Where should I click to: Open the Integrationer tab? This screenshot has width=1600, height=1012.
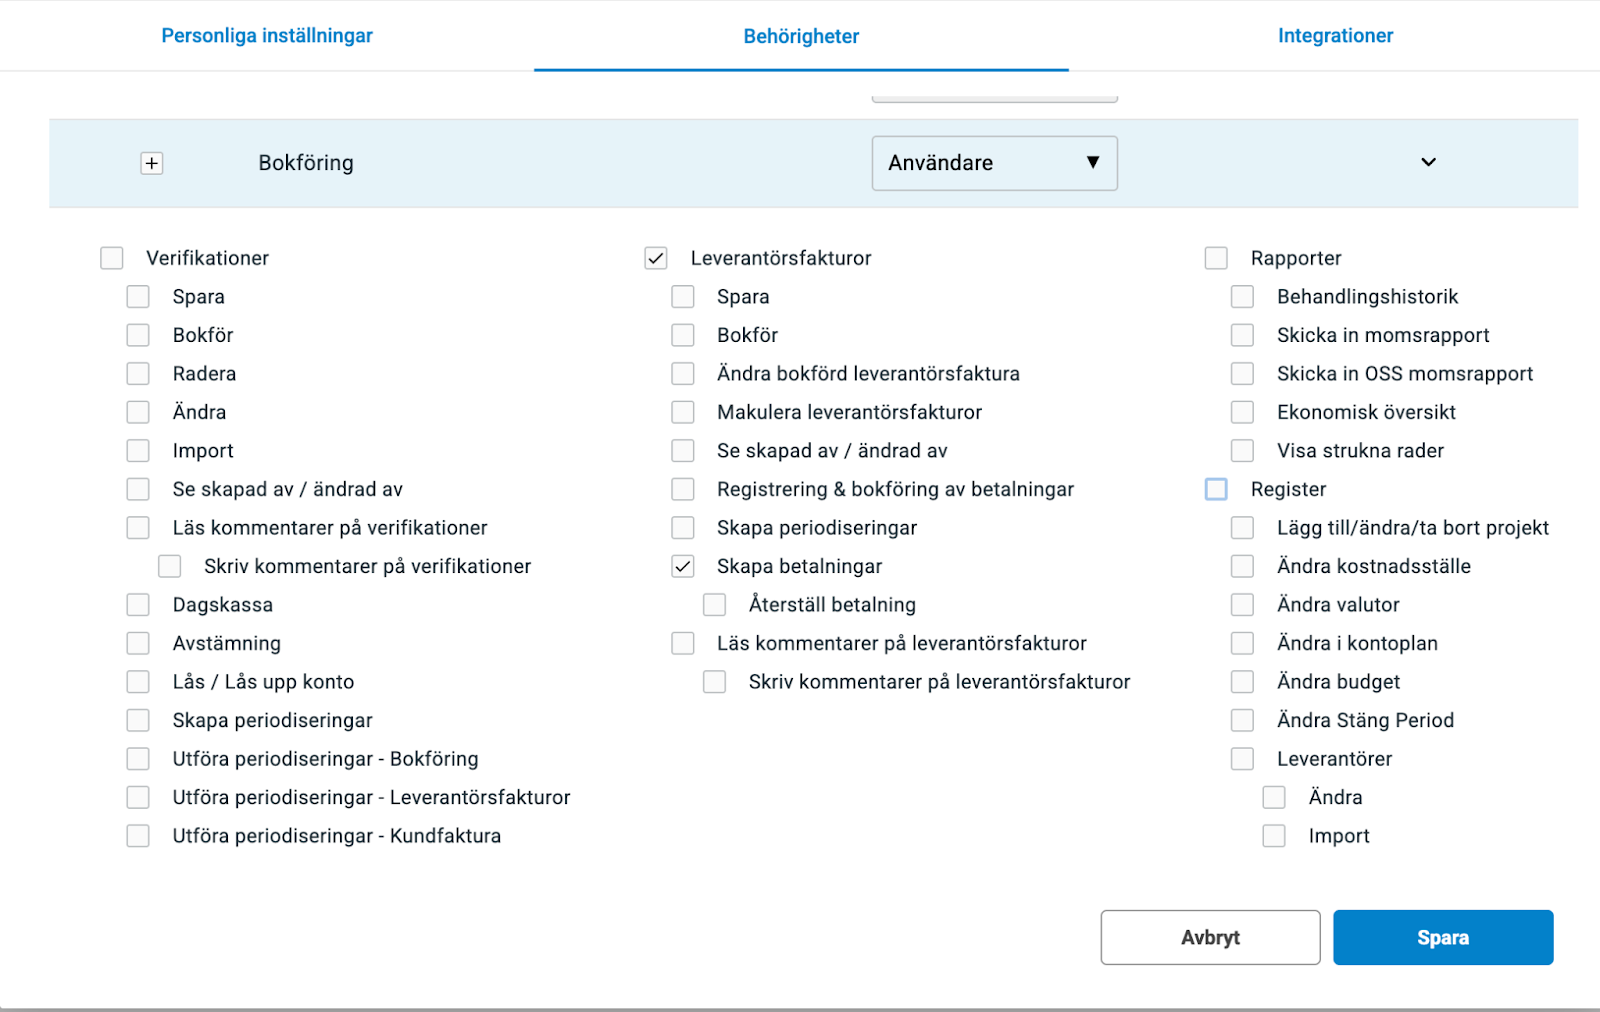click(x=1335, y=36)
